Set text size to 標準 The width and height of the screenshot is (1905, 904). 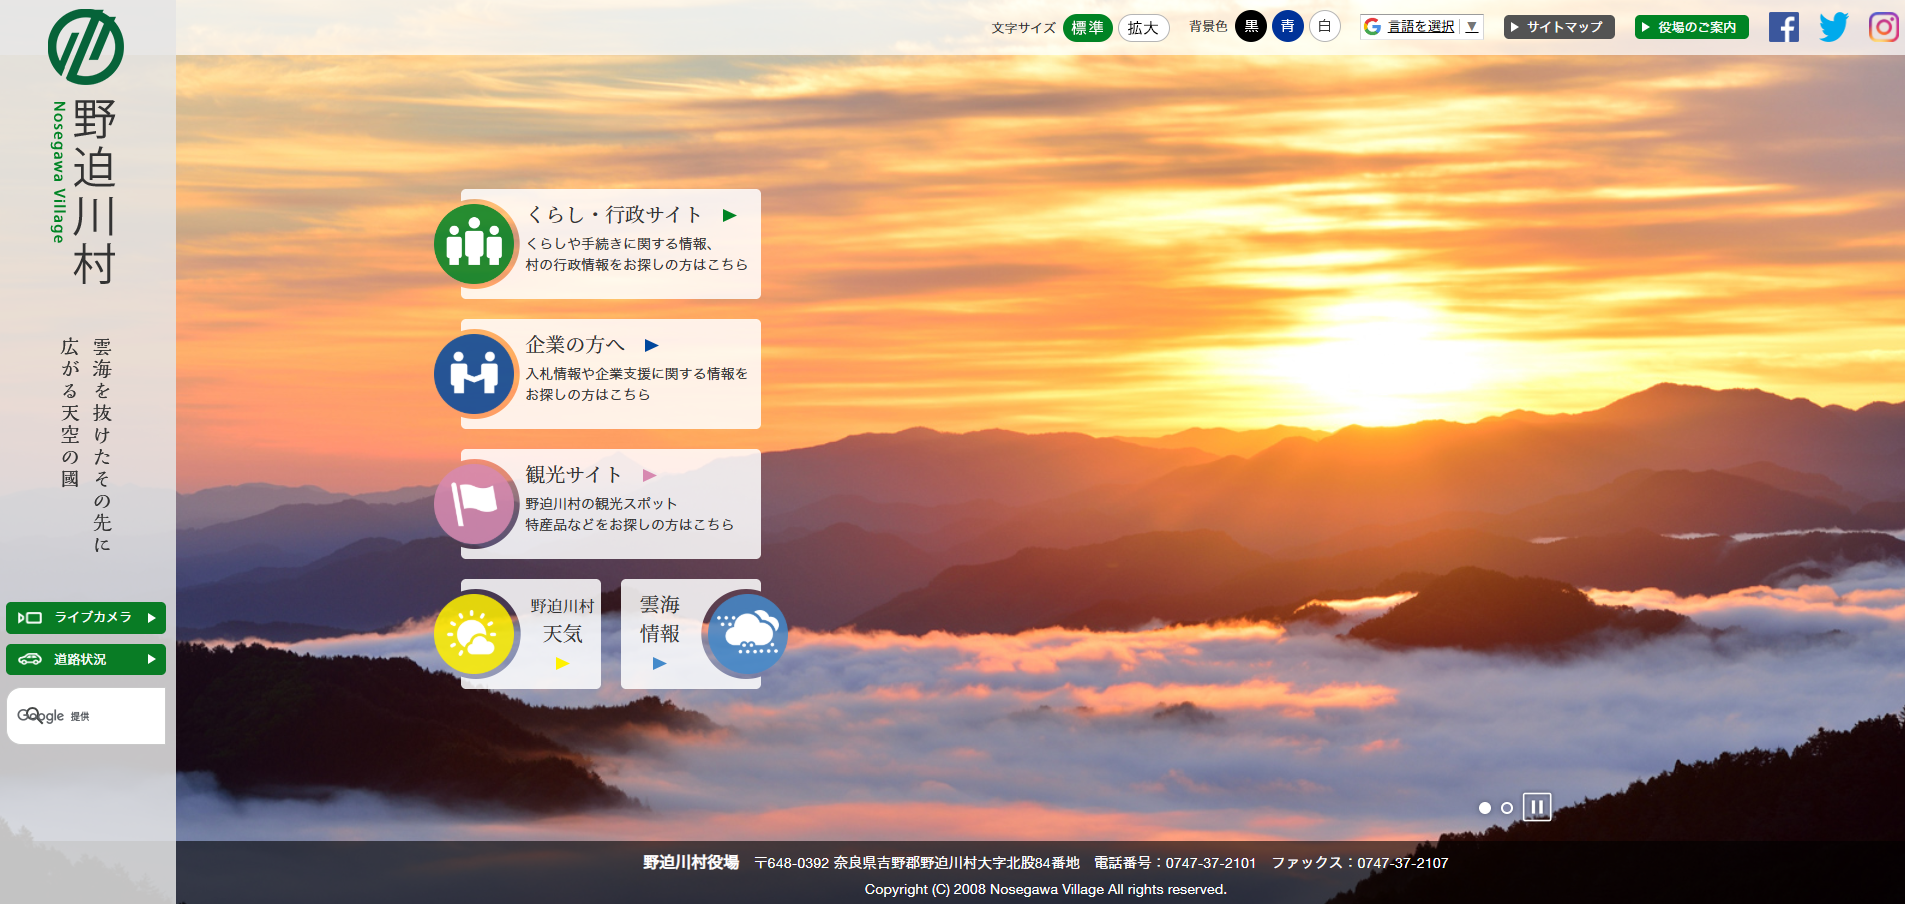tap(1088, 28)
